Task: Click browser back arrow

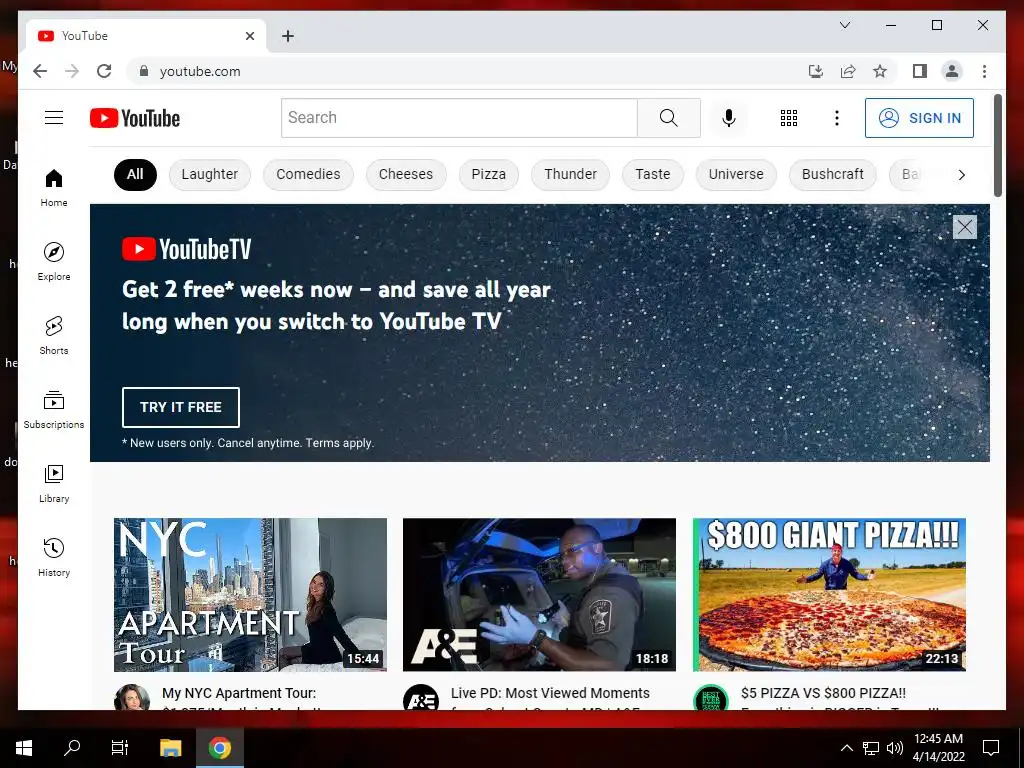Action: point(40,71)
